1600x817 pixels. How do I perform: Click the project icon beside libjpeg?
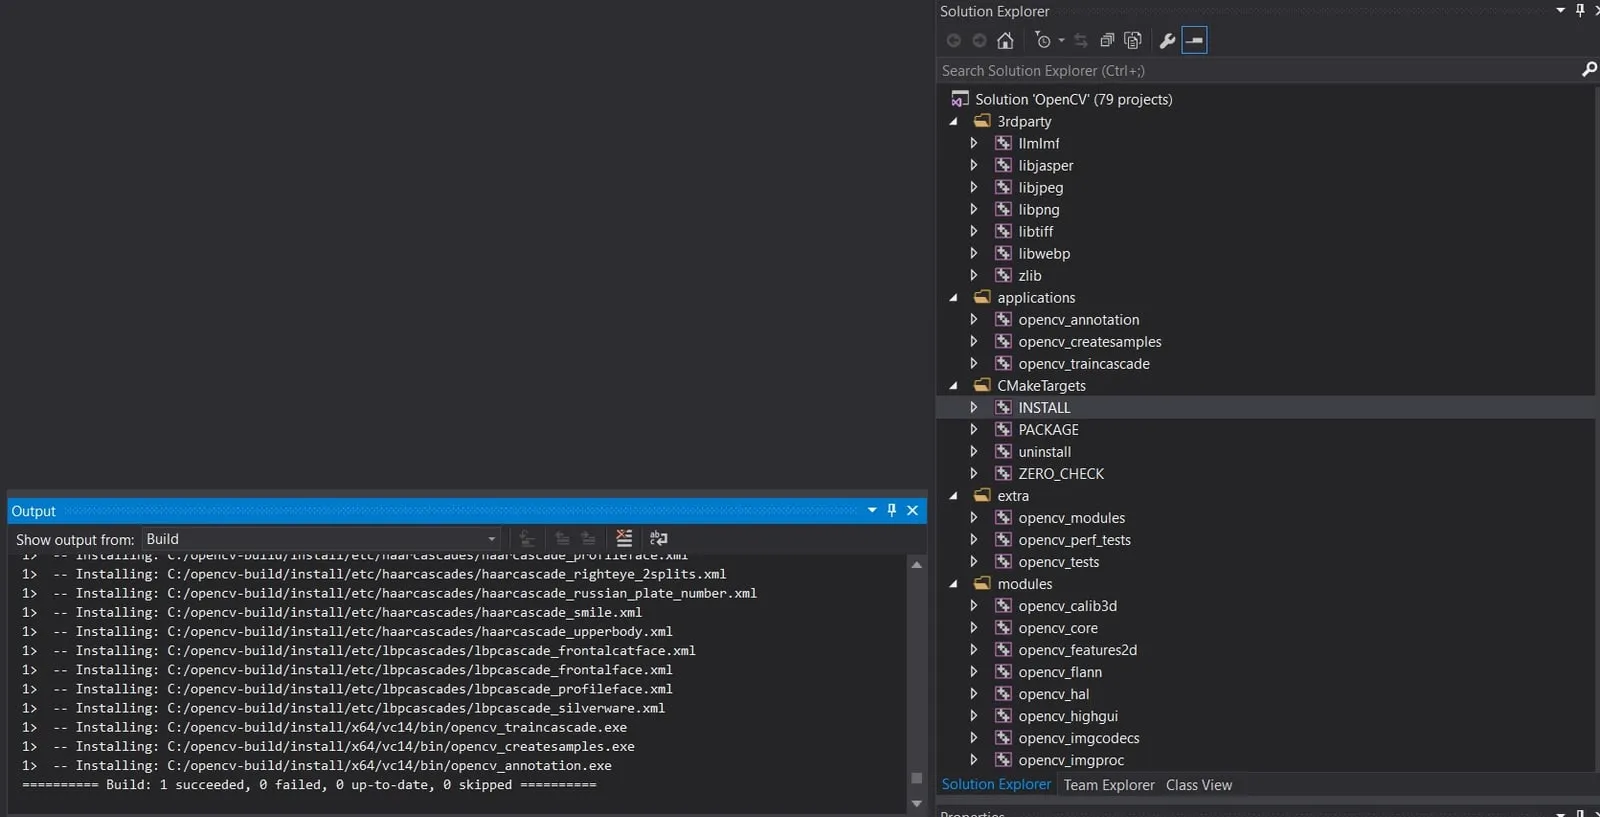point(1003,187)
